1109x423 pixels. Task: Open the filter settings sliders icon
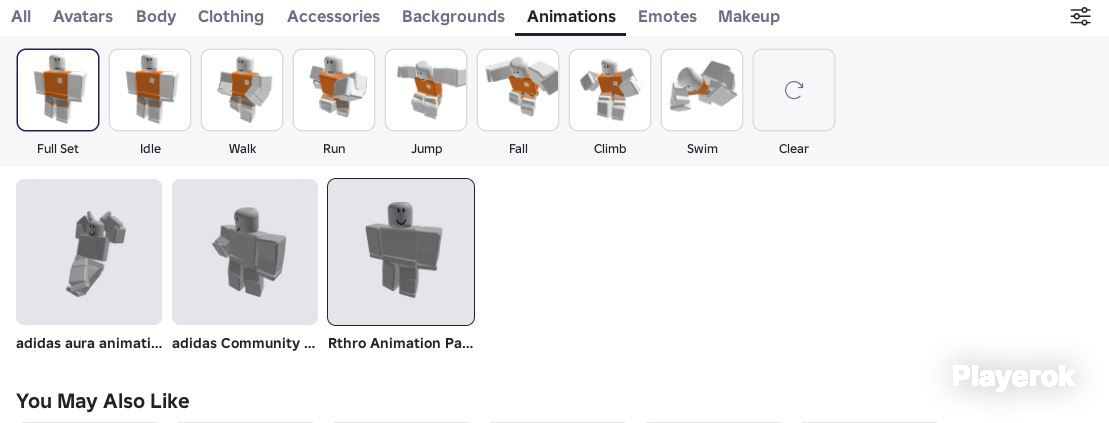point(1080,16)
